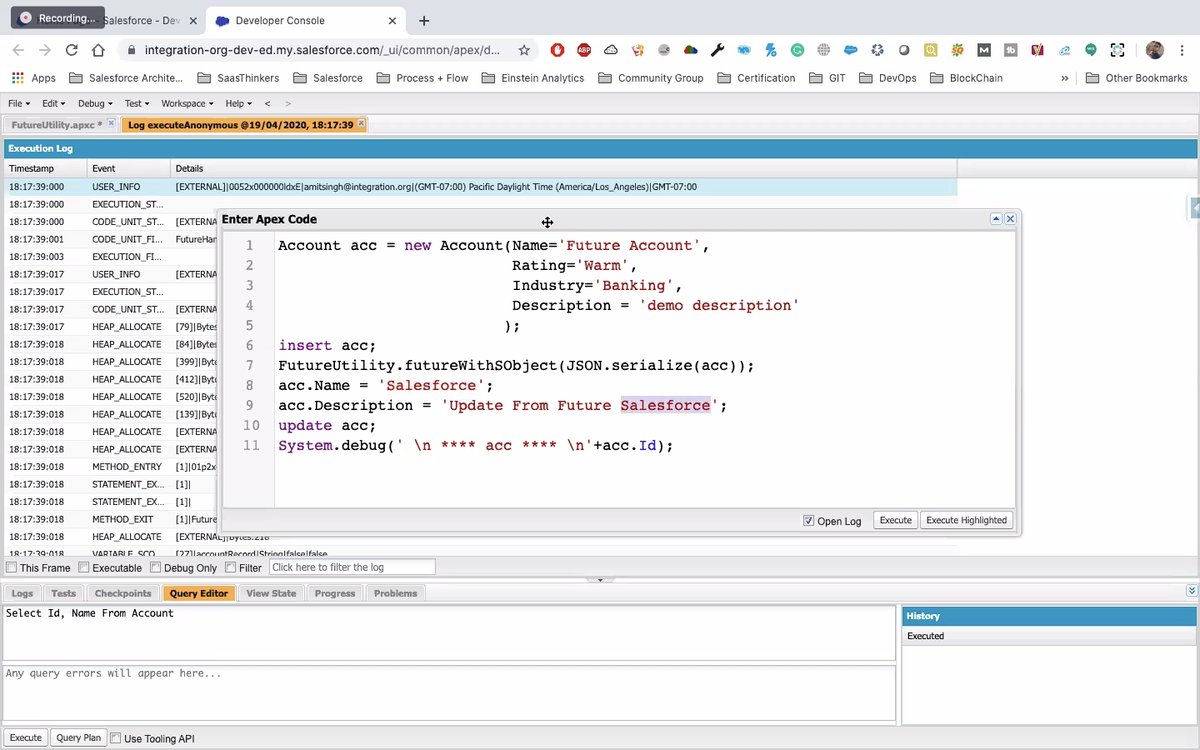Click the red stop-hand adblock extension icon
This screenshot has width=1200, height=750.
point(557,50)
